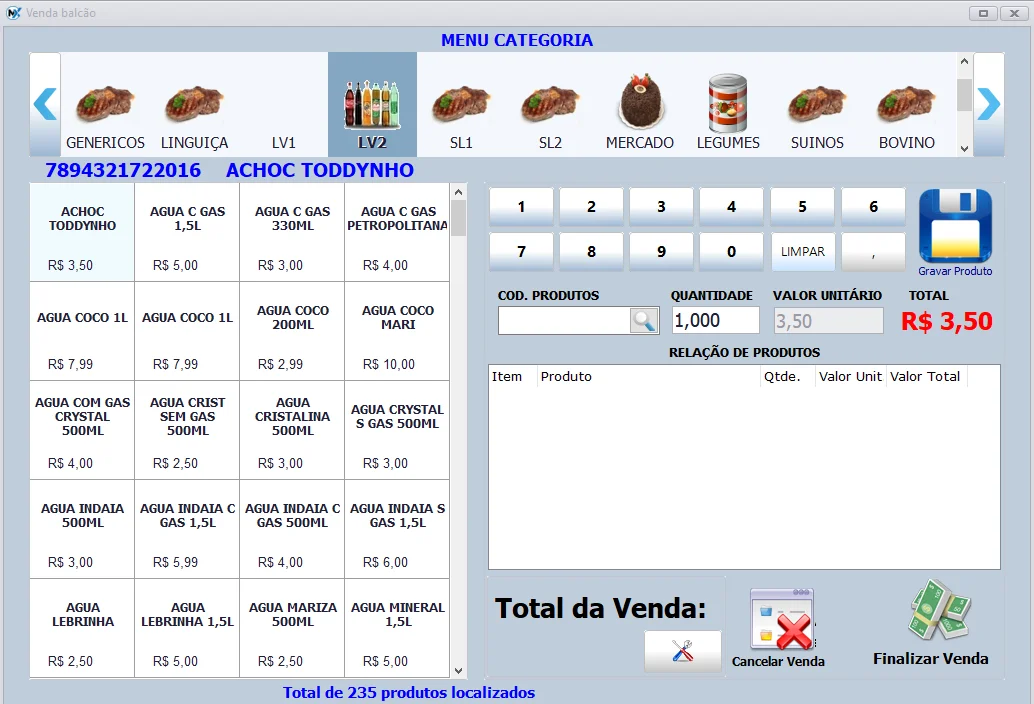The image size is (1034, 704).
Task: Click the VALOR UNITÁRIO field
Action: (x=828, y=321)
